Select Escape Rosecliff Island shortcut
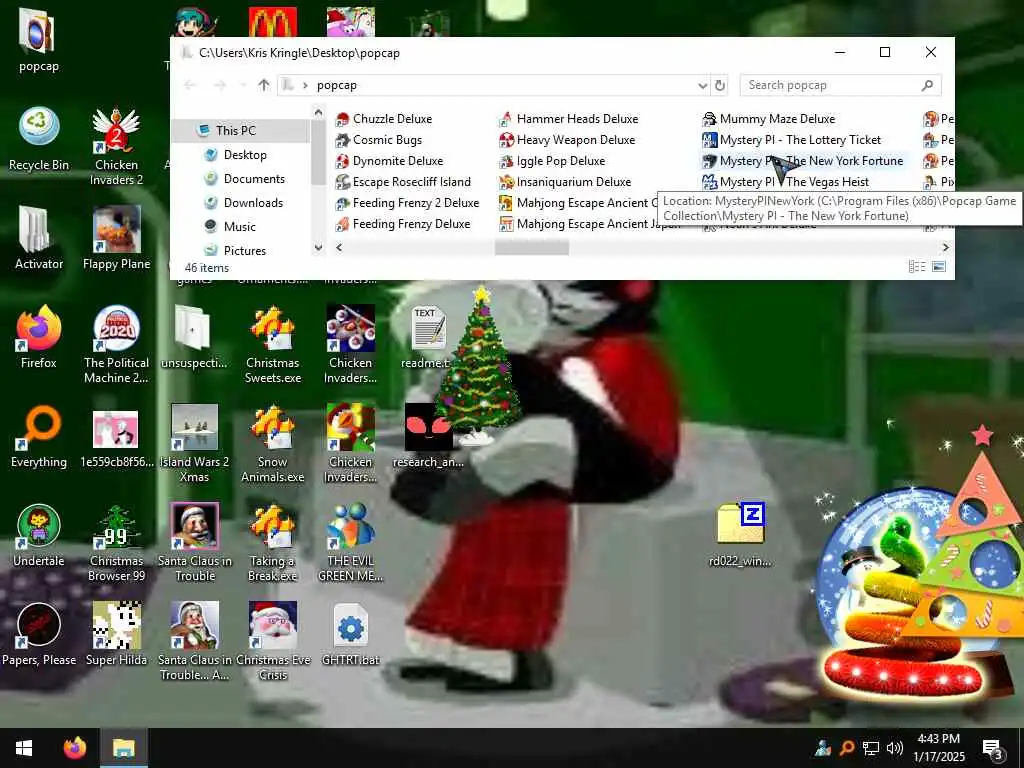 click(403, 182)
